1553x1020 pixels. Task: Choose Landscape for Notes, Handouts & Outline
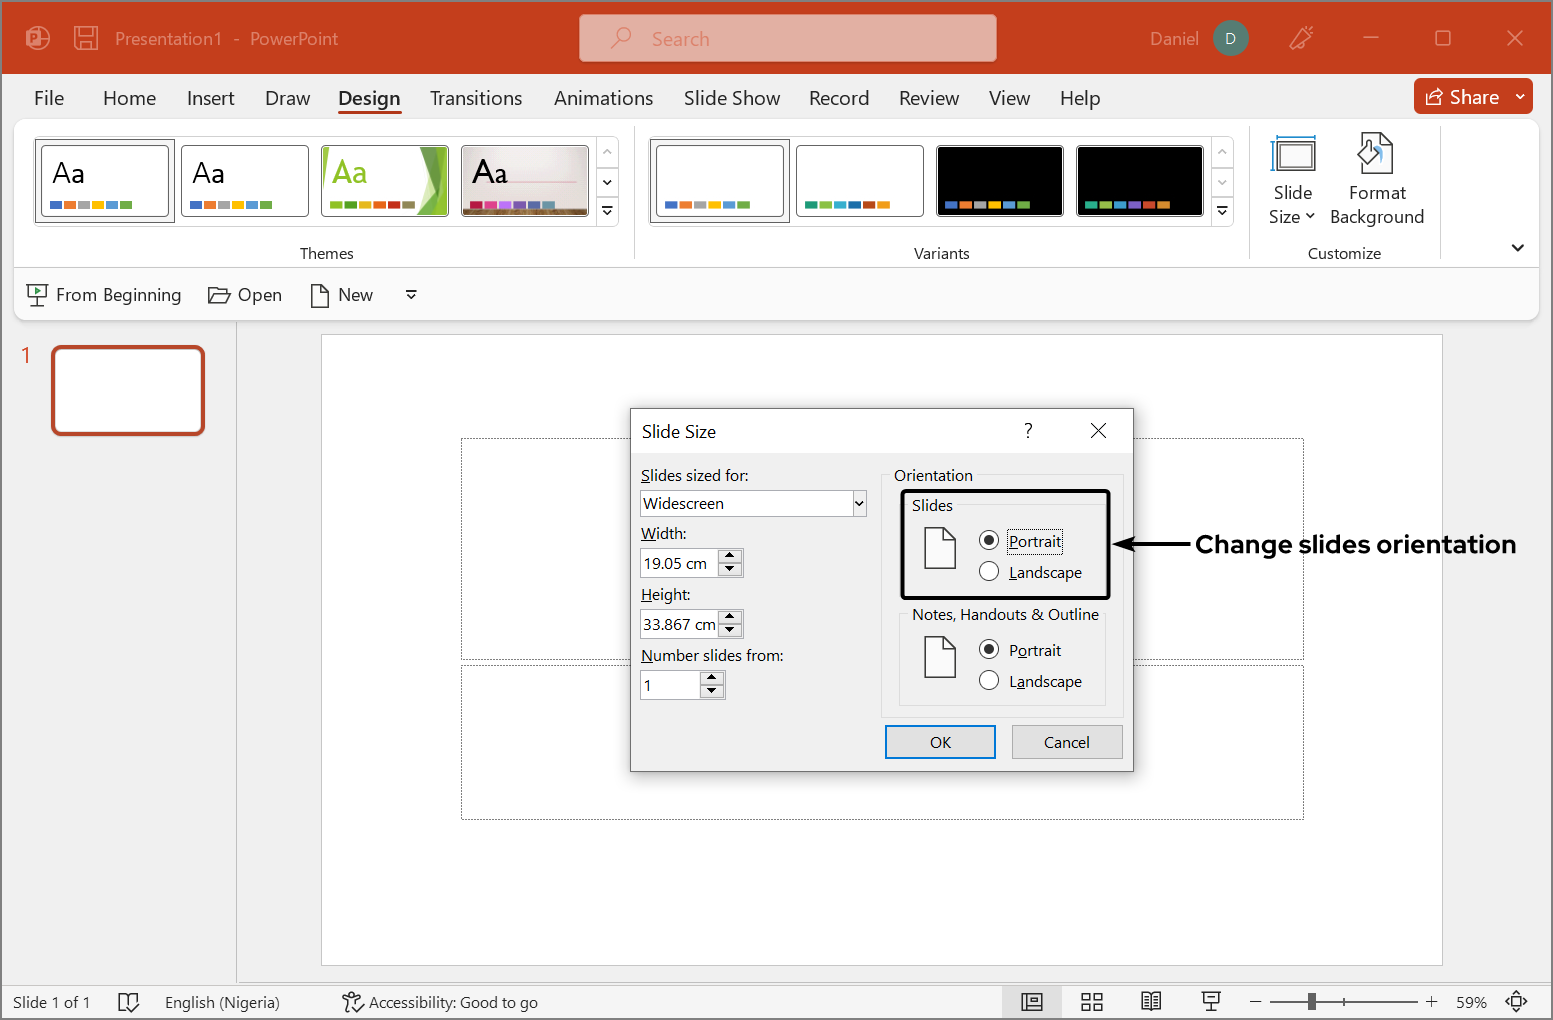pyautogui.click(x=989, y=681)
